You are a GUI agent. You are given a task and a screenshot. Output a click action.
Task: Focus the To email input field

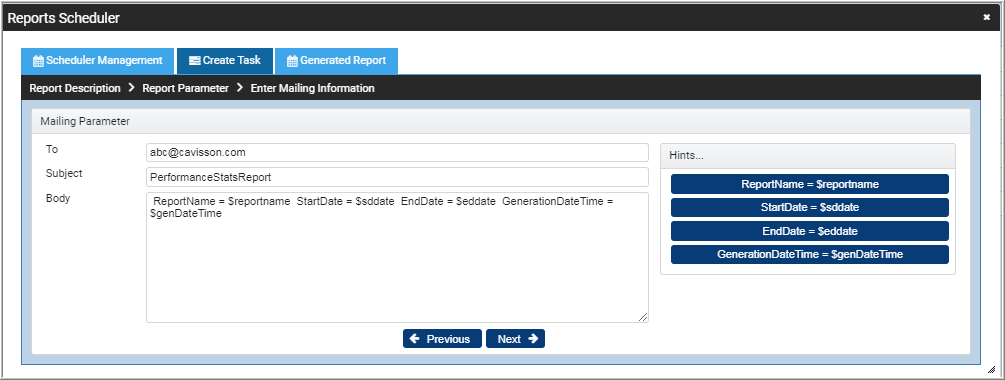point(397,153)
